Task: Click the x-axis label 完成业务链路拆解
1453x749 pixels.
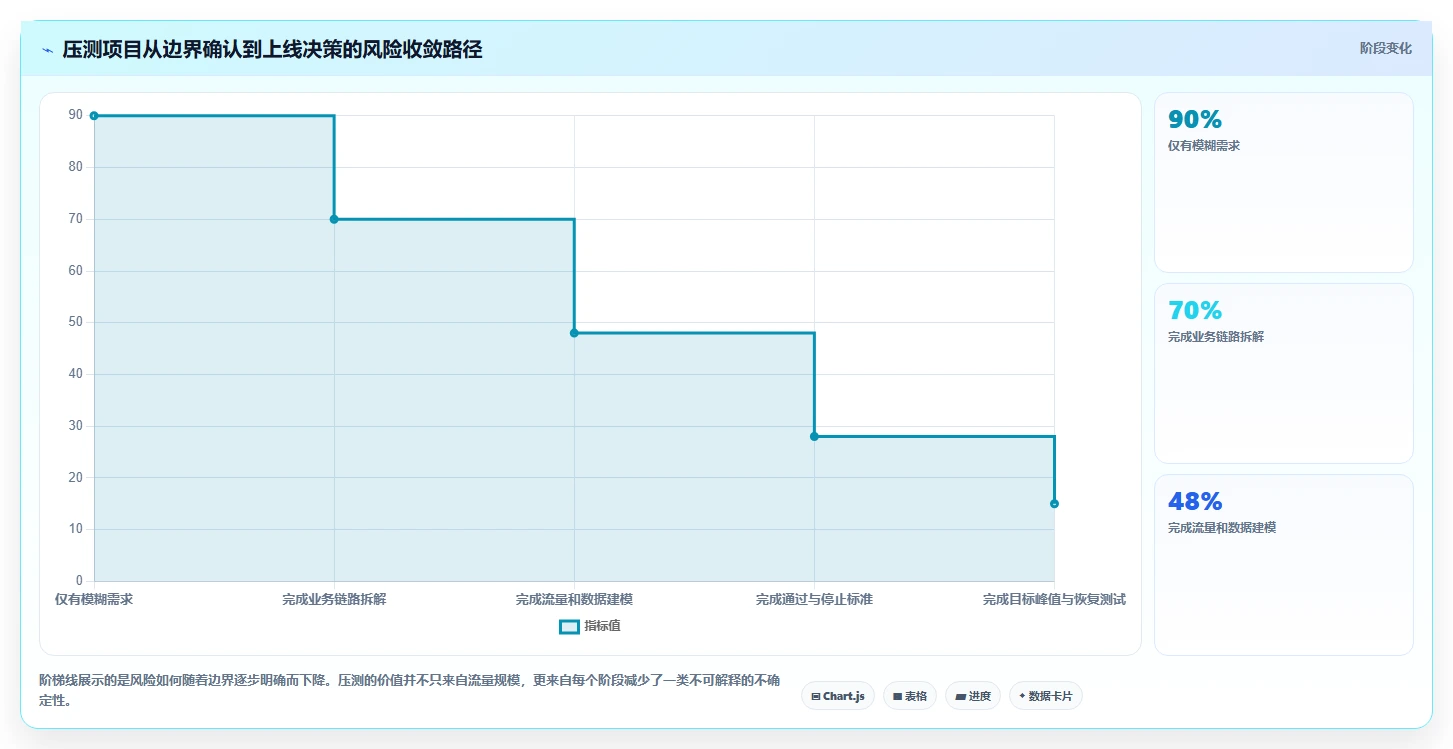Action: click(334, 600)
